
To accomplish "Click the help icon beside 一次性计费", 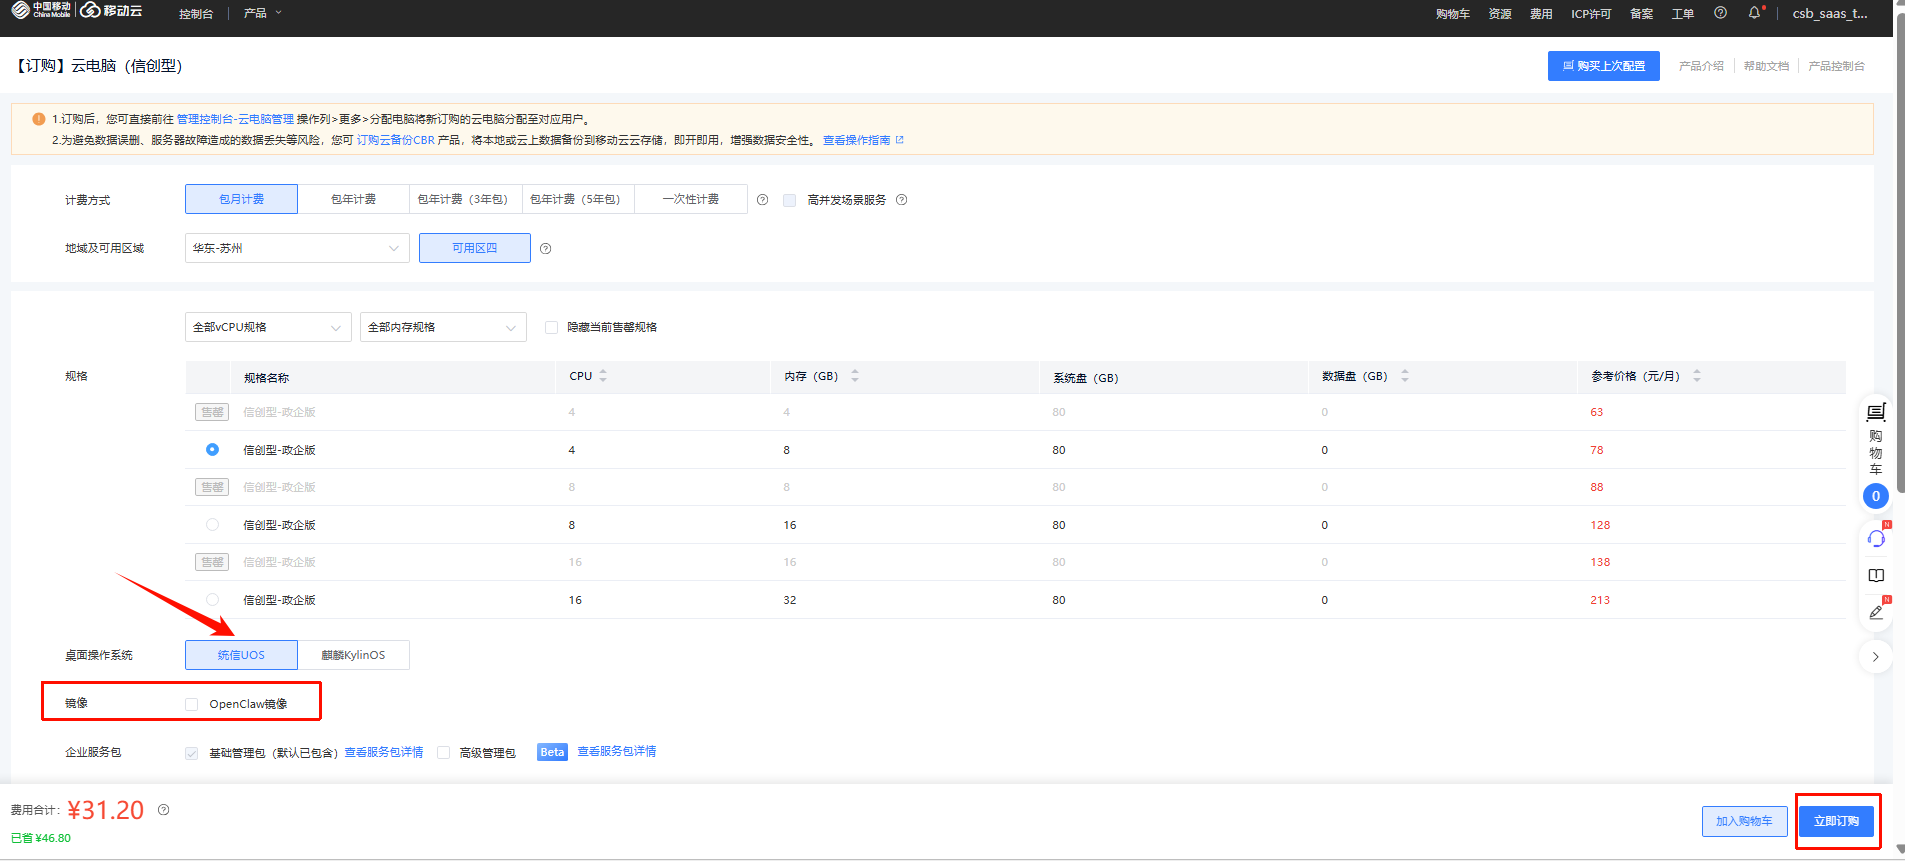I will [x=762, y=200].
